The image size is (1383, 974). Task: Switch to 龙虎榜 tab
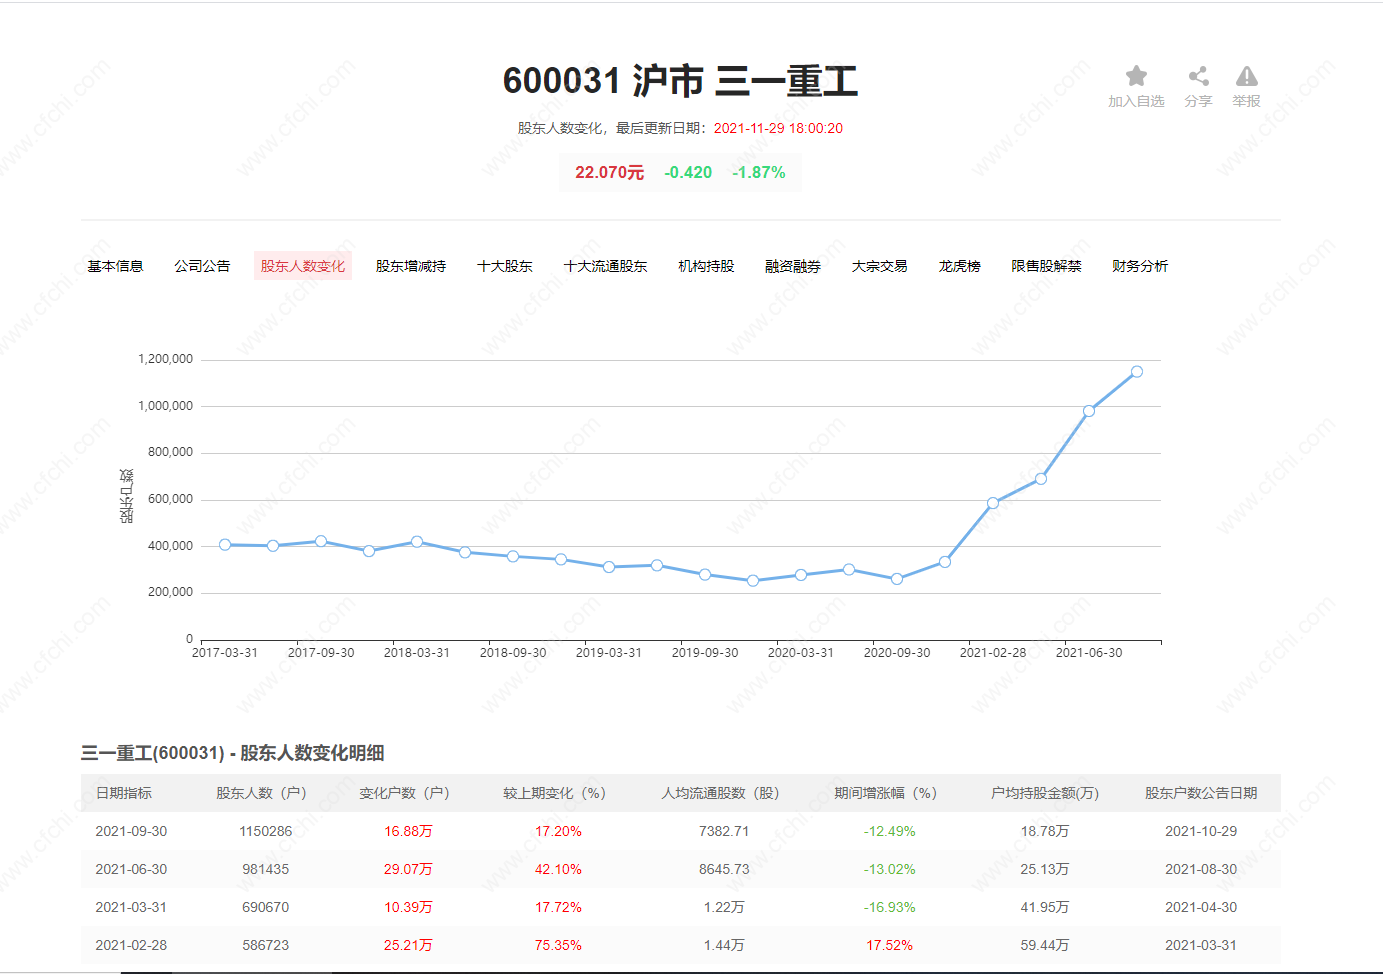point(959,266)
